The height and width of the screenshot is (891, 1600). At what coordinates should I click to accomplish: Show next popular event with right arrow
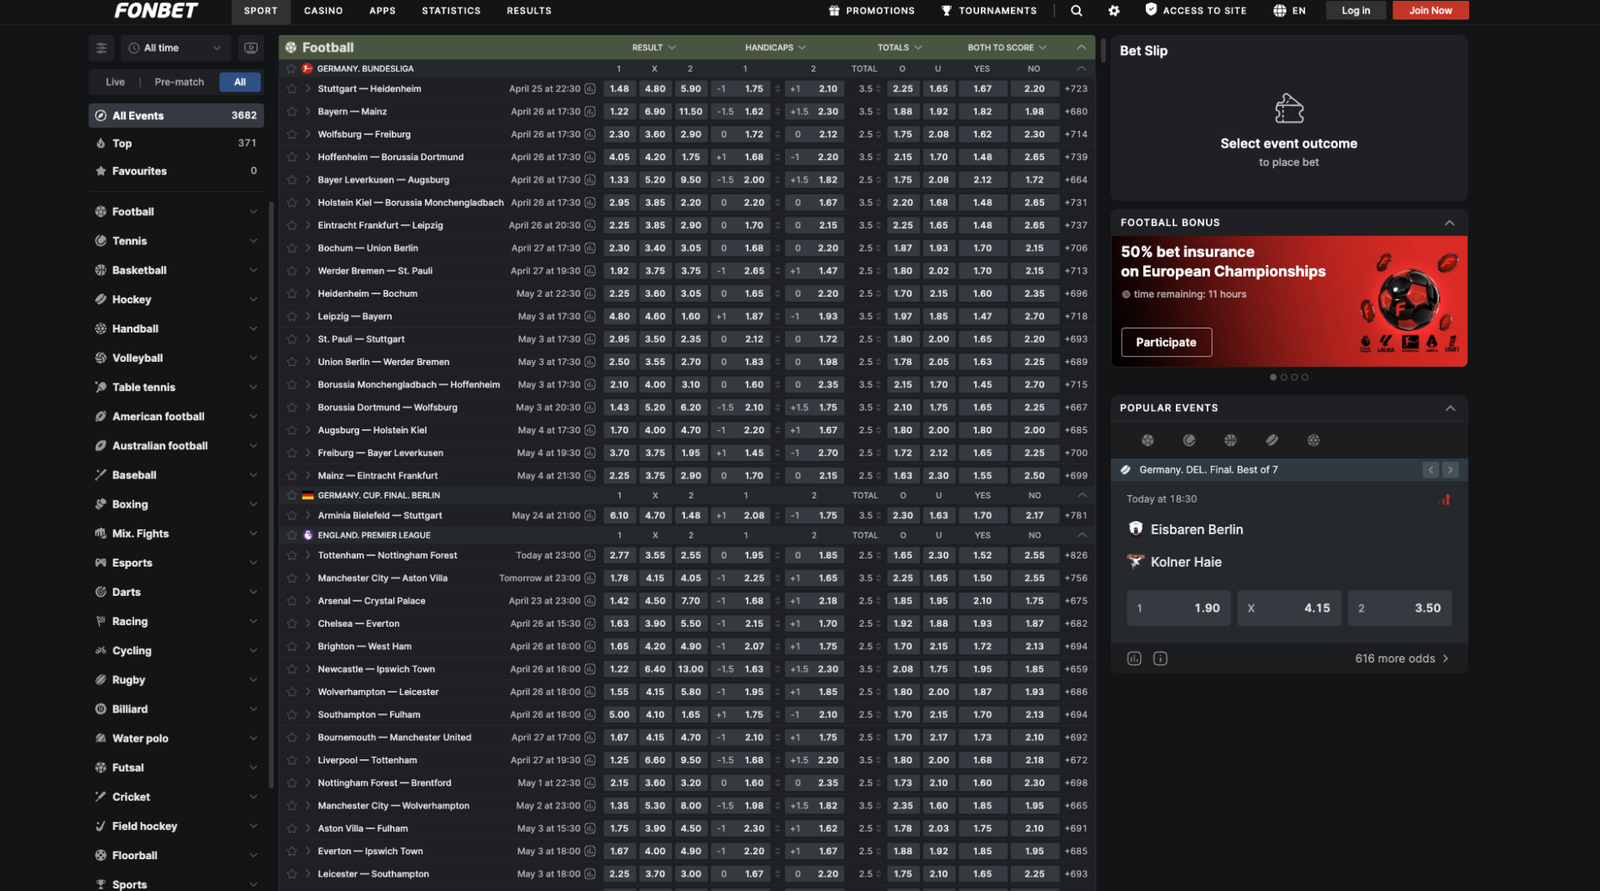1450,470
